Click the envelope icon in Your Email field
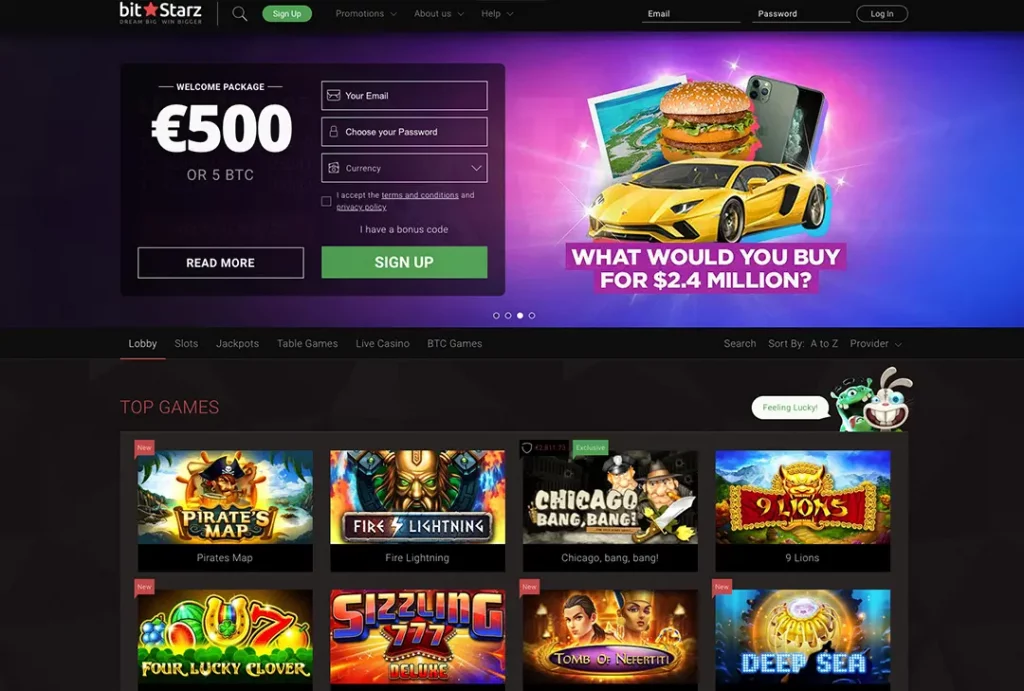 (x=334, y=95)
